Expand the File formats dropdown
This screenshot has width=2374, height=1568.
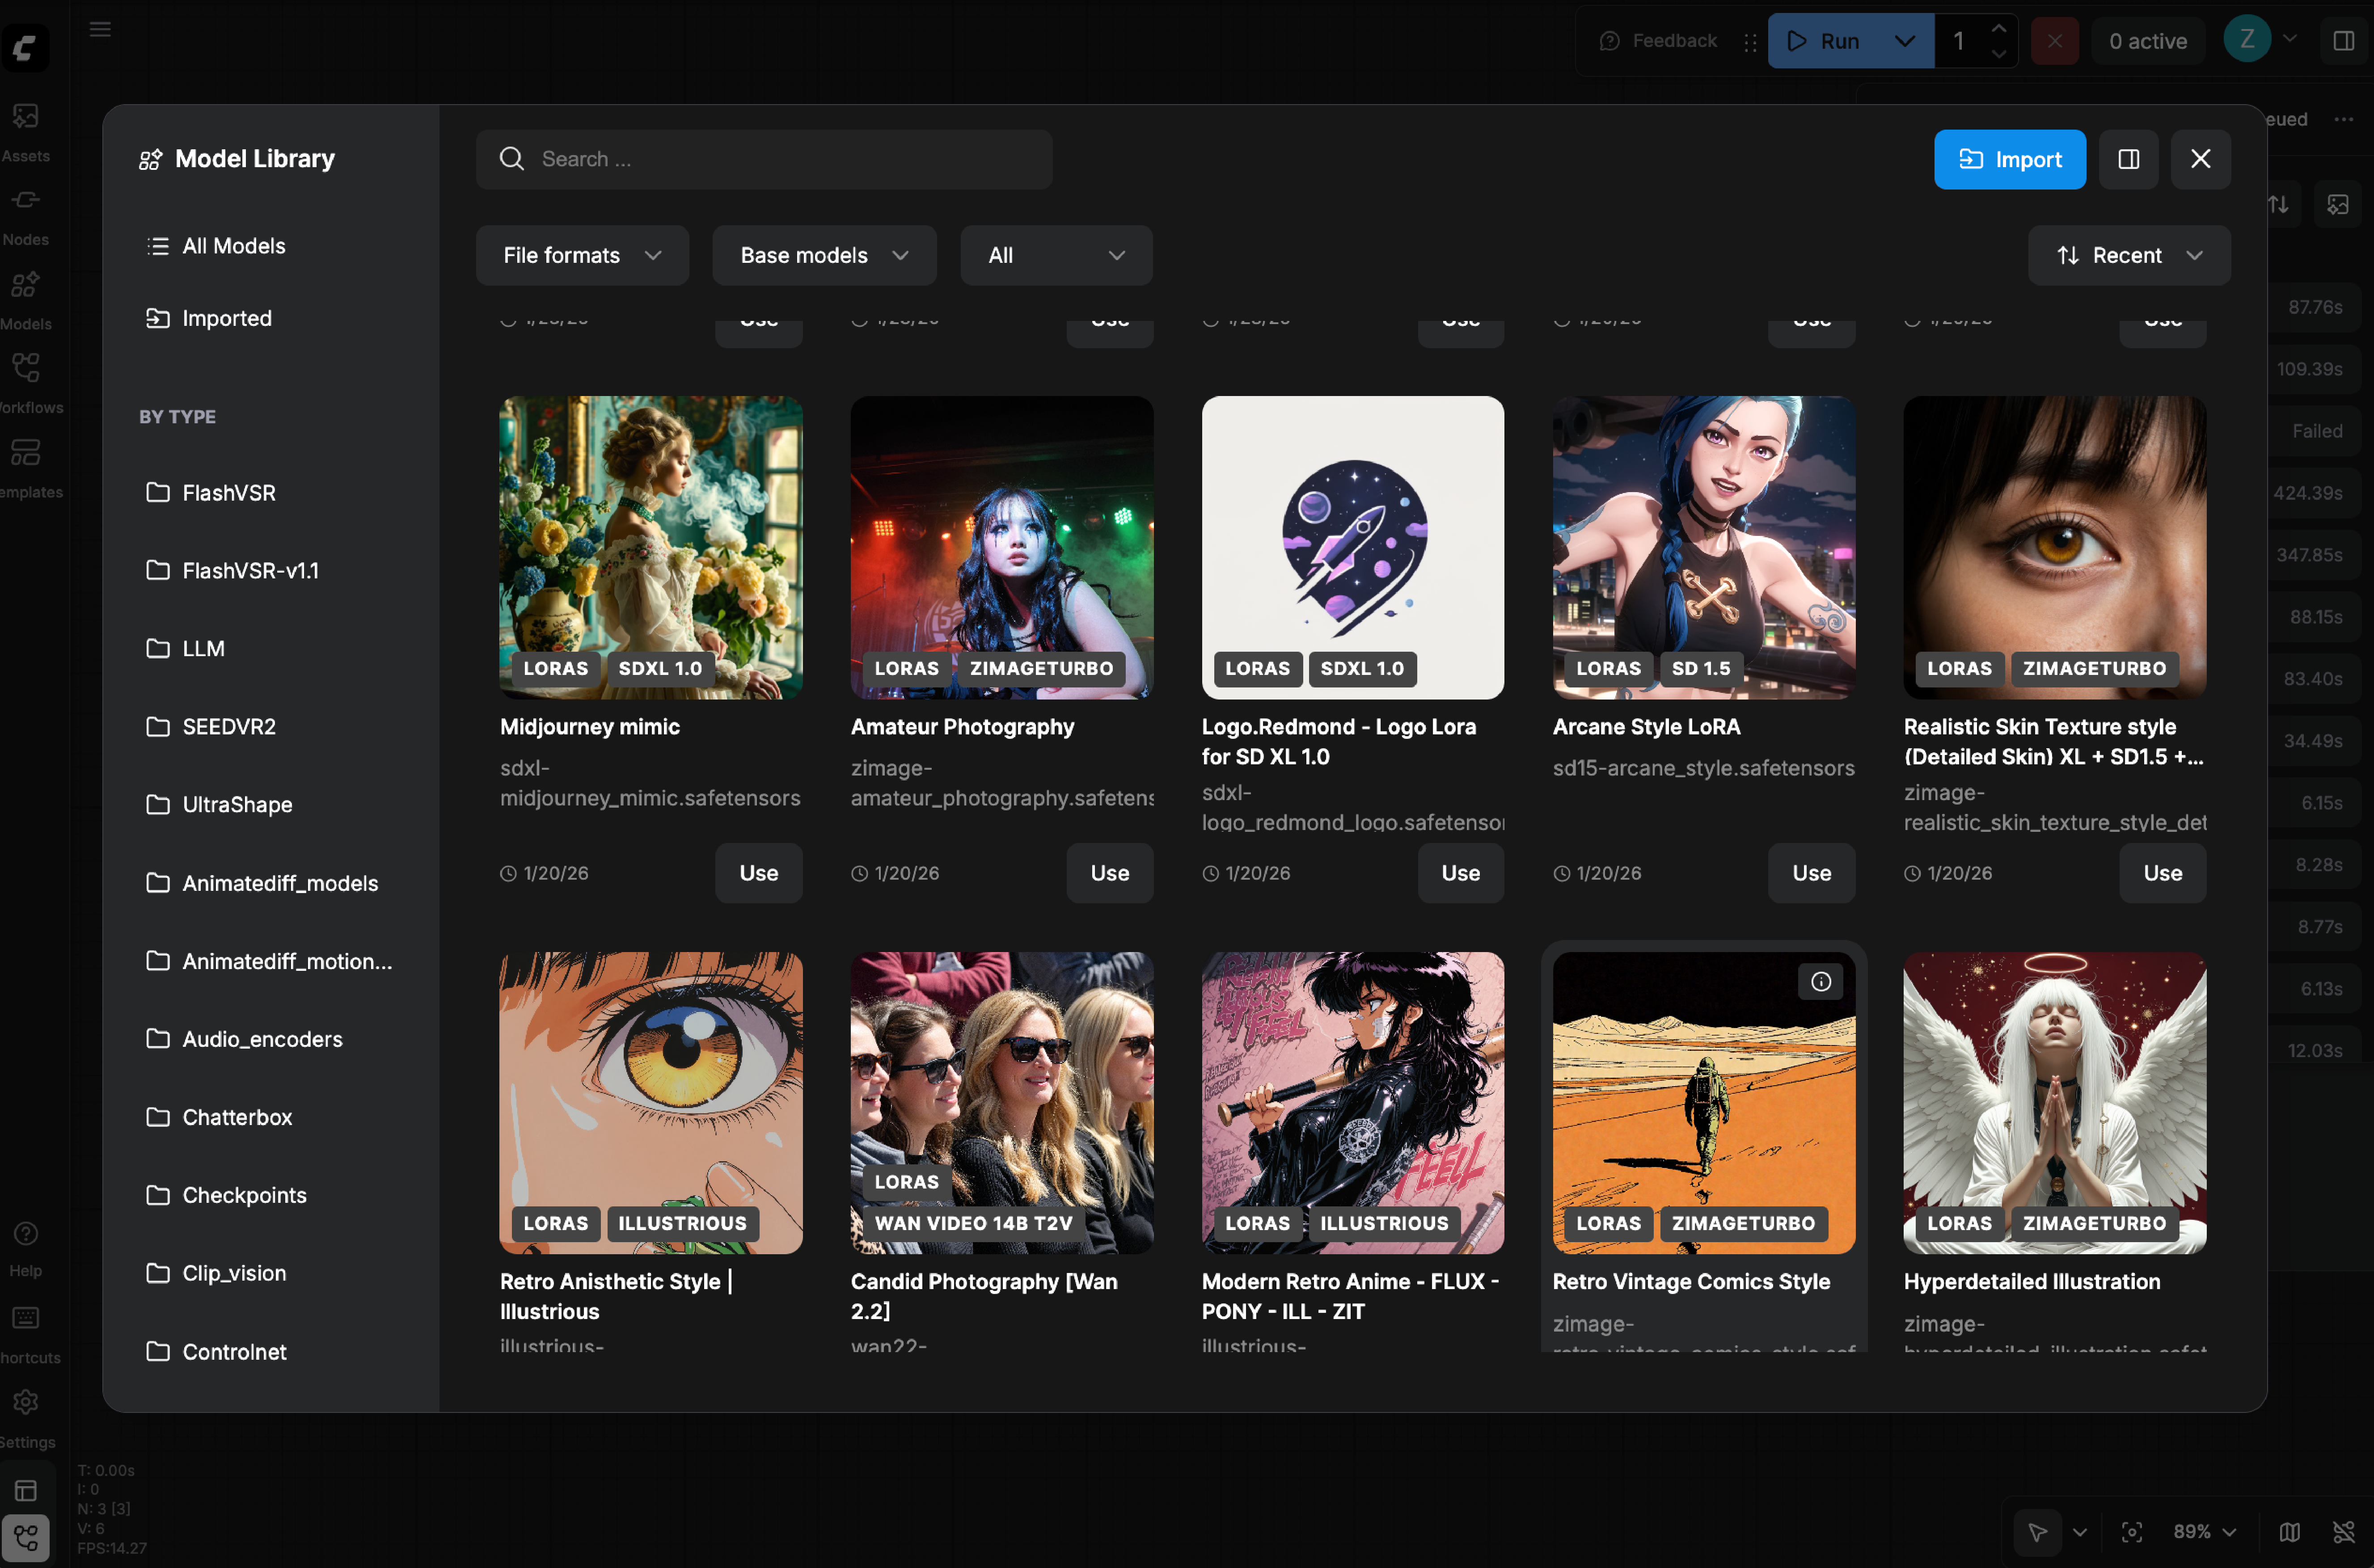coord(582,255)
